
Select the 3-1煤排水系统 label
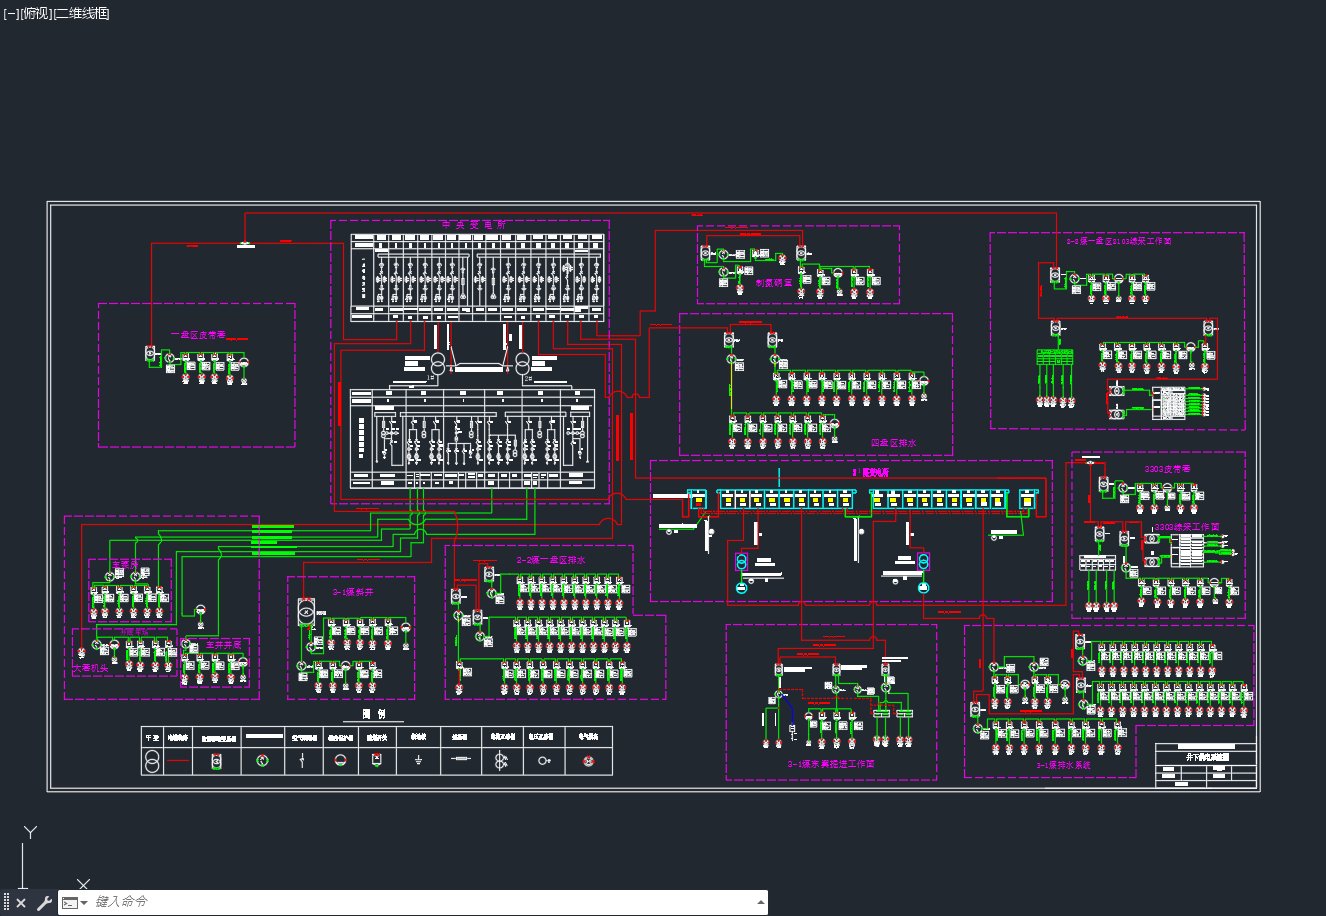coord(1062,765)
